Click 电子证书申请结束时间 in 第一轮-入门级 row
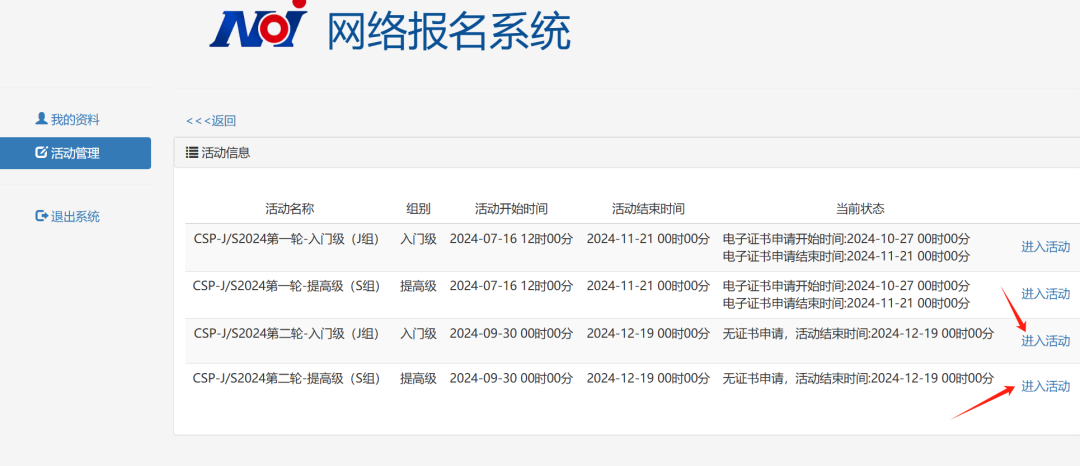 click(846, 256)
